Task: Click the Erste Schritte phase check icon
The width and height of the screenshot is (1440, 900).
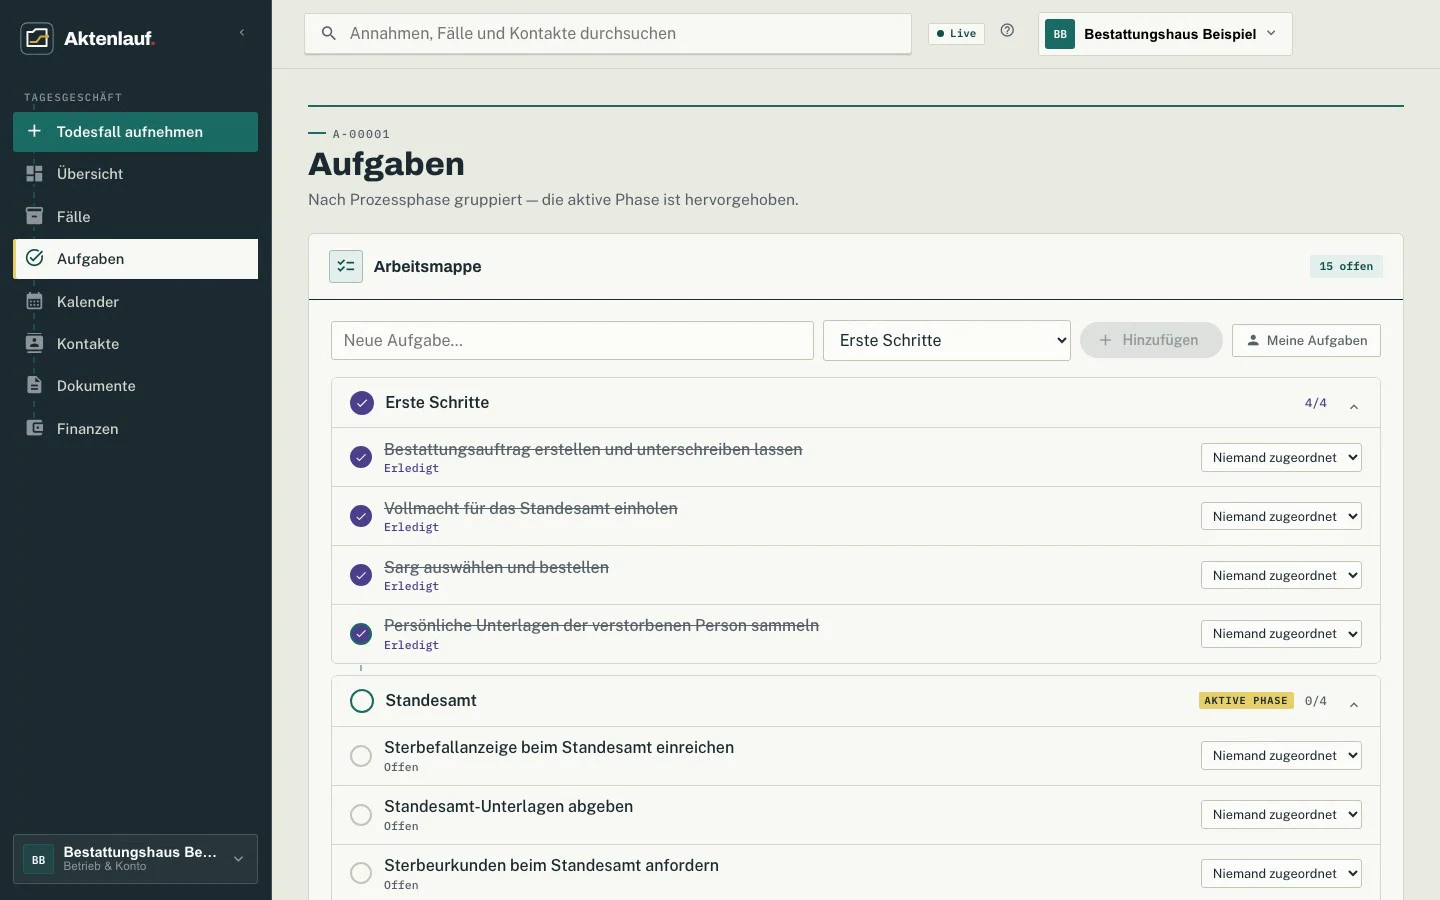Action: tap(362, 403)
